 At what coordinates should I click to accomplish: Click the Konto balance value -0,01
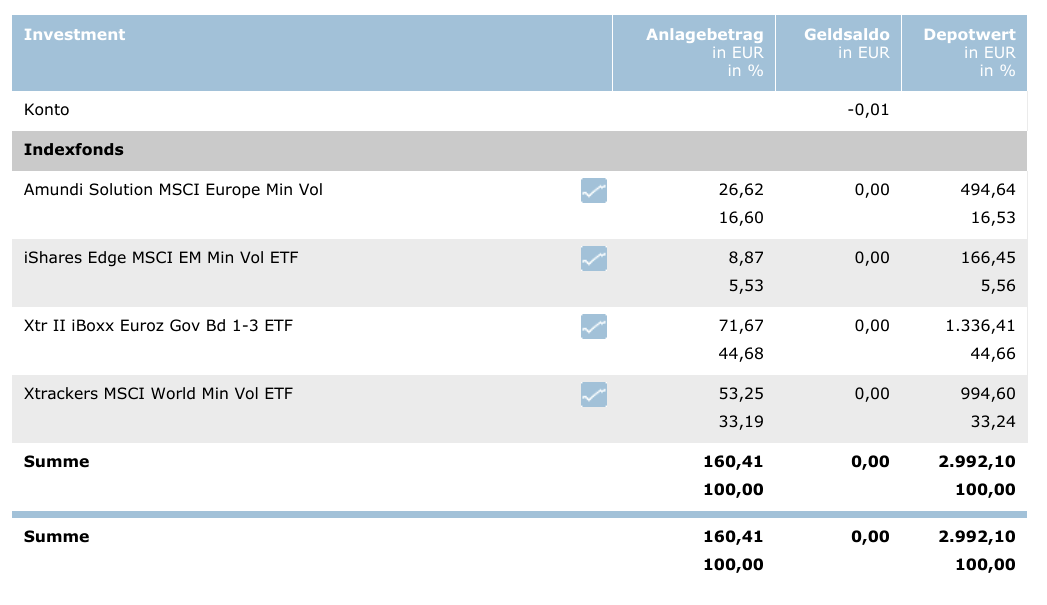[868, 110]
